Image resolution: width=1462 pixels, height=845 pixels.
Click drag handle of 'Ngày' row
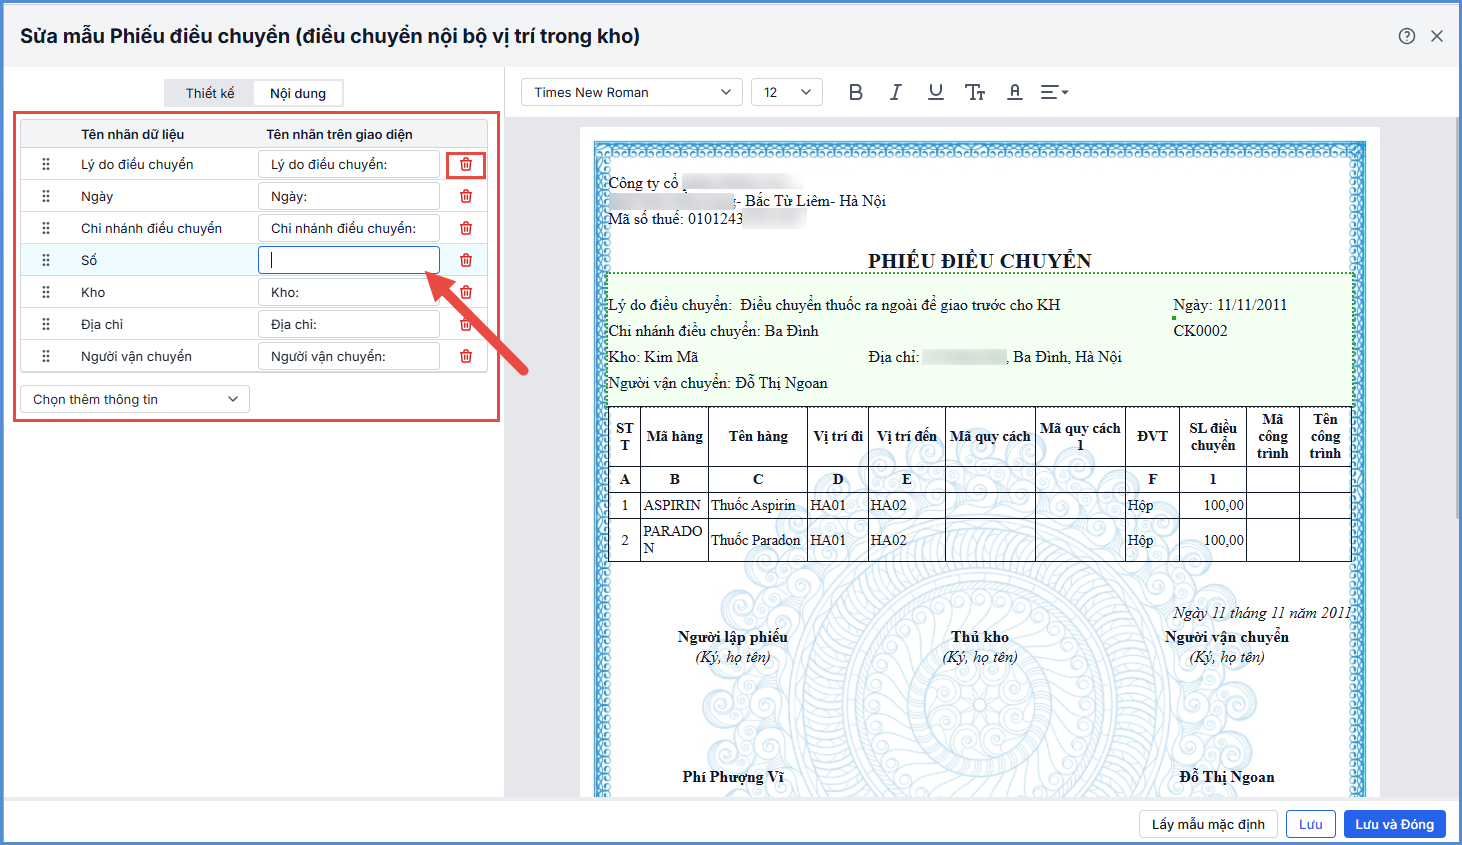coord(46,196)
